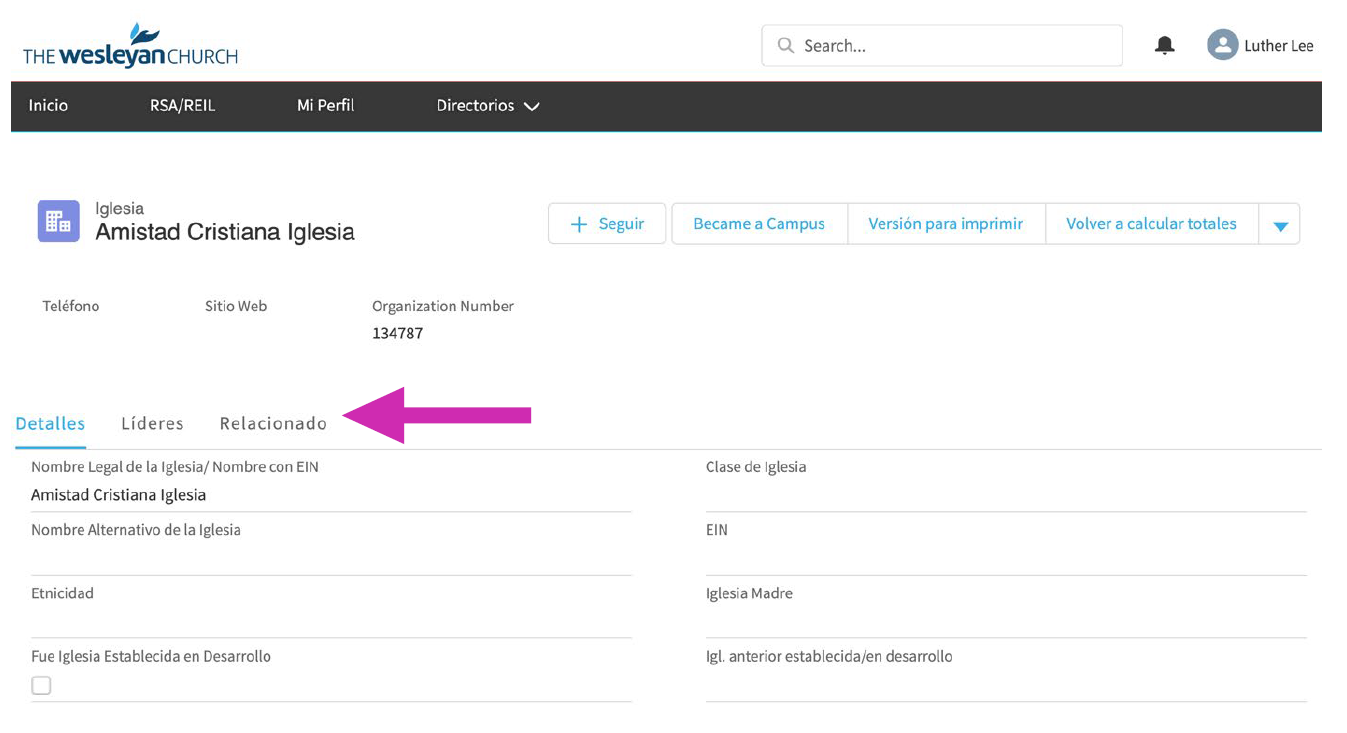
Task: Click the Seguir follow button
Action: (607, 224)
